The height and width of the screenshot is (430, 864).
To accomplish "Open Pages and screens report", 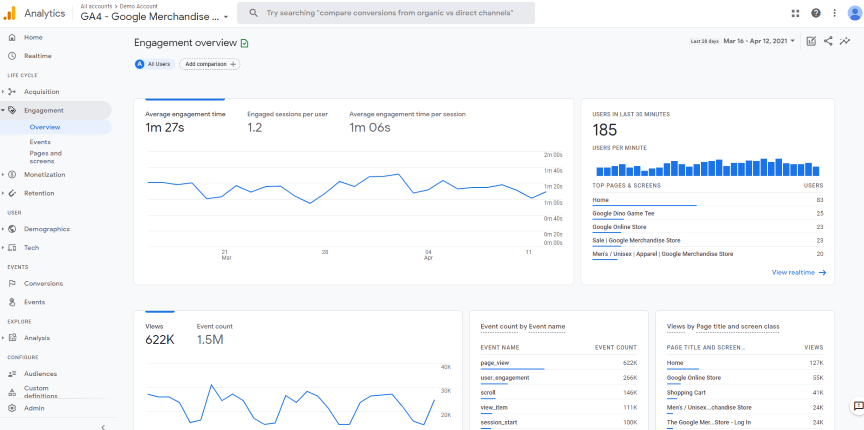I will click(46, 157).
